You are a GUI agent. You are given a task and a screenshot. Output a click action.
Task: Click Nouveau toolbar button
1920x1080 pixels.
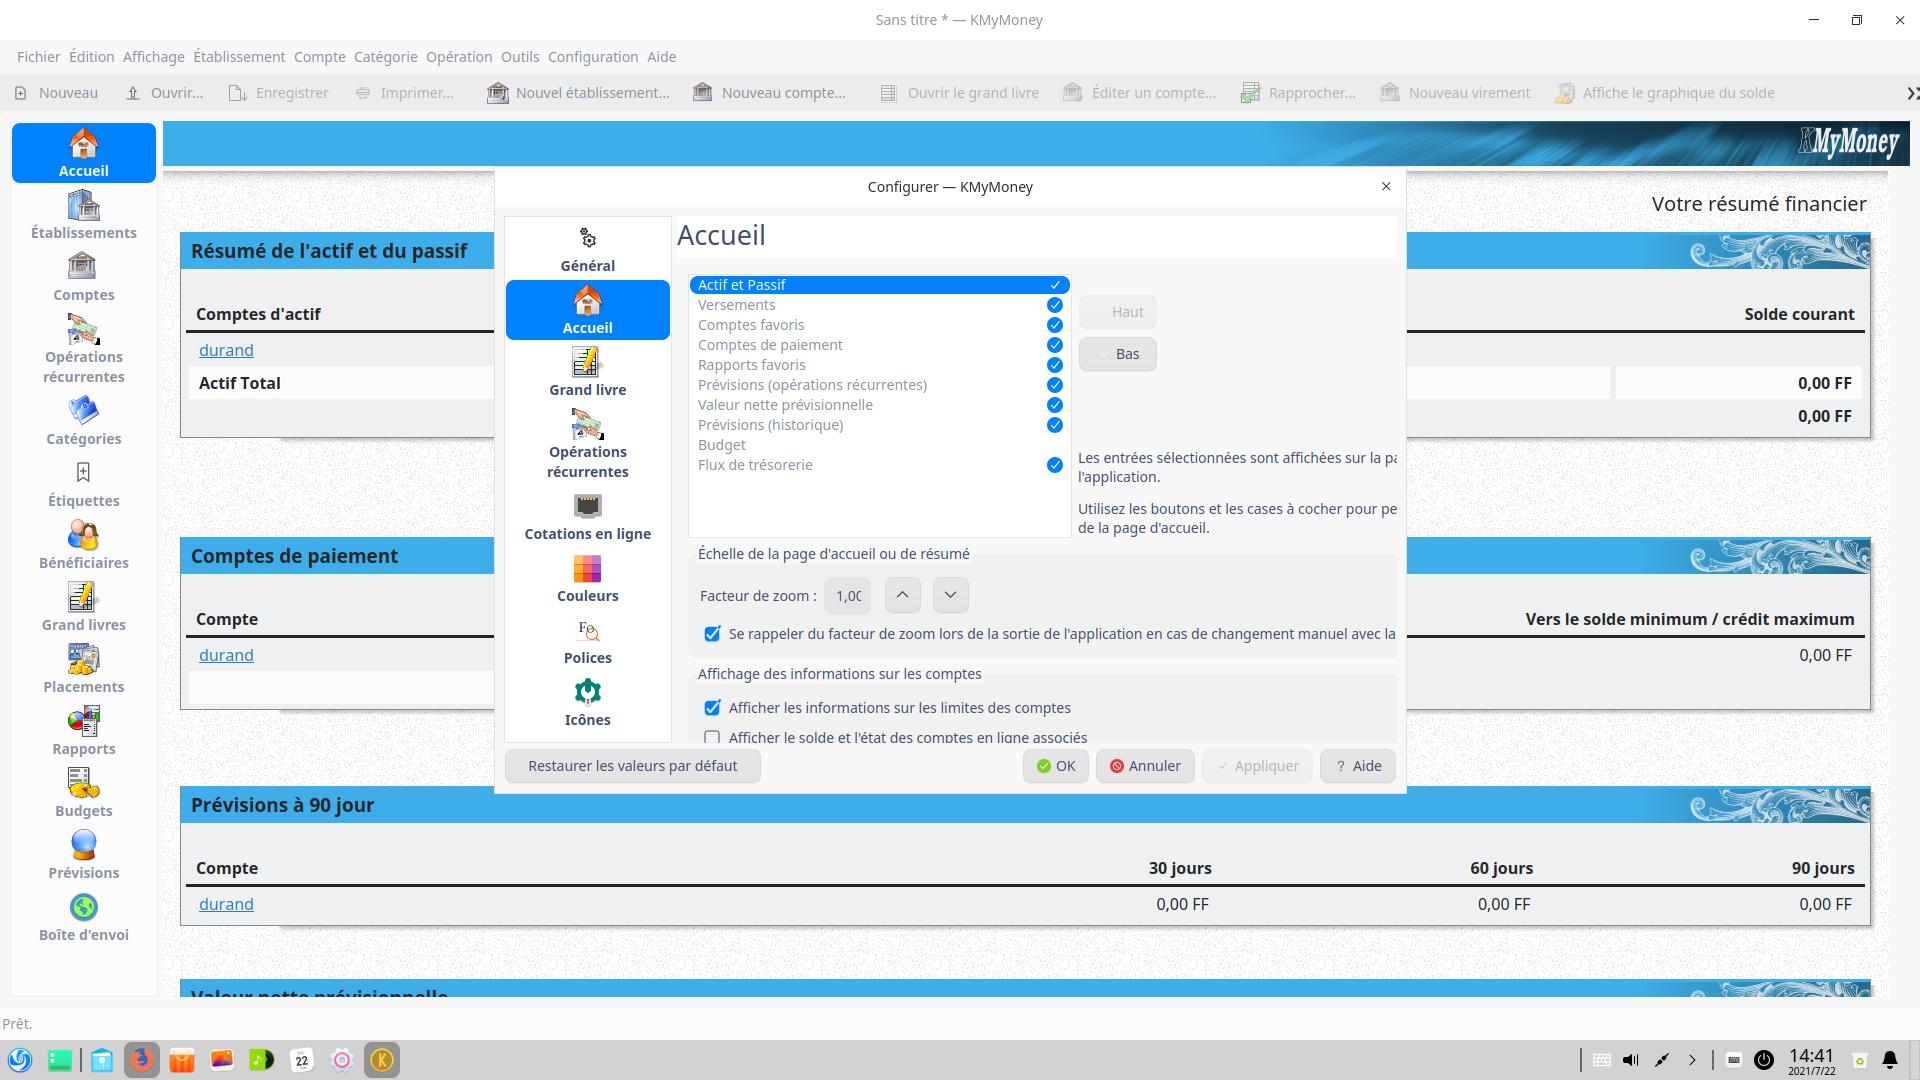click(56, 93)
